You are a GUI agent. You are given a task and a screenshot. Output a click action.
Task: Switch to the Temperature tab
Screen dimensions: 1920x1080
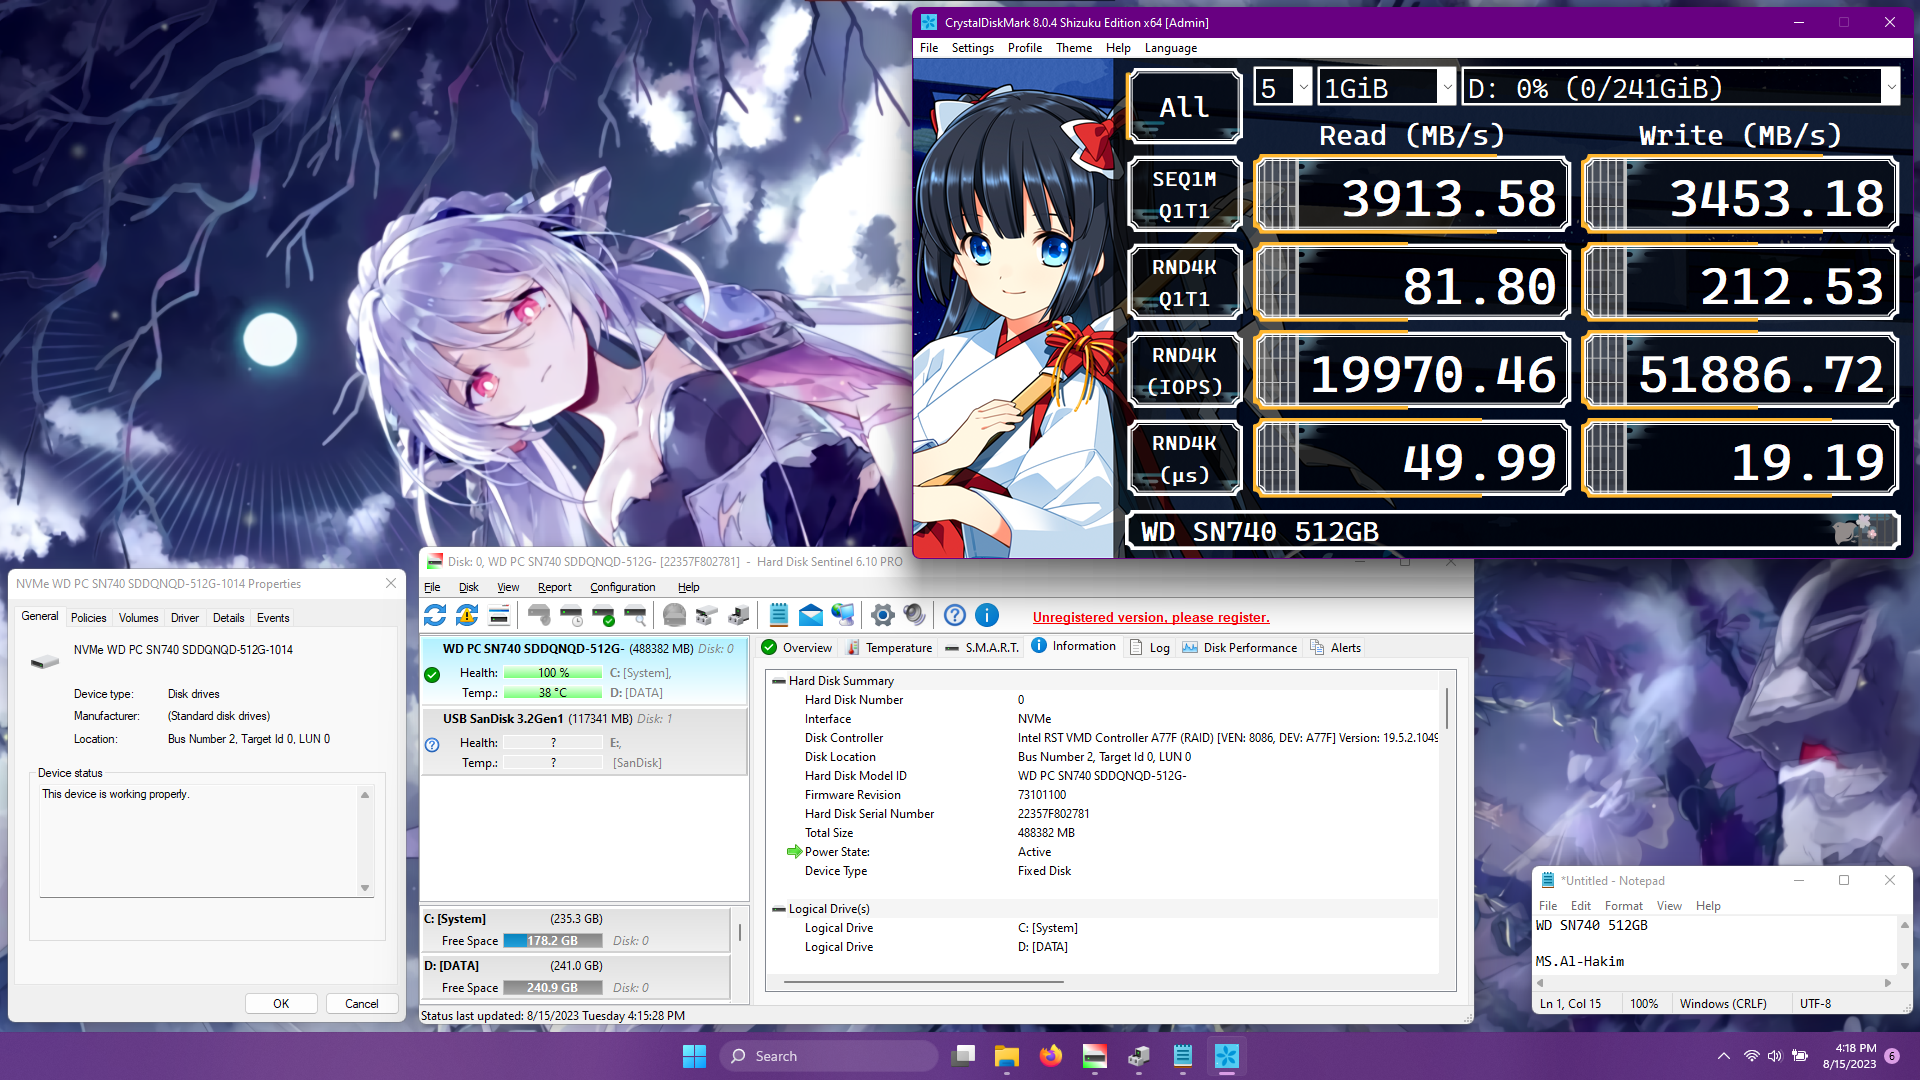click(x=889, y=648)
